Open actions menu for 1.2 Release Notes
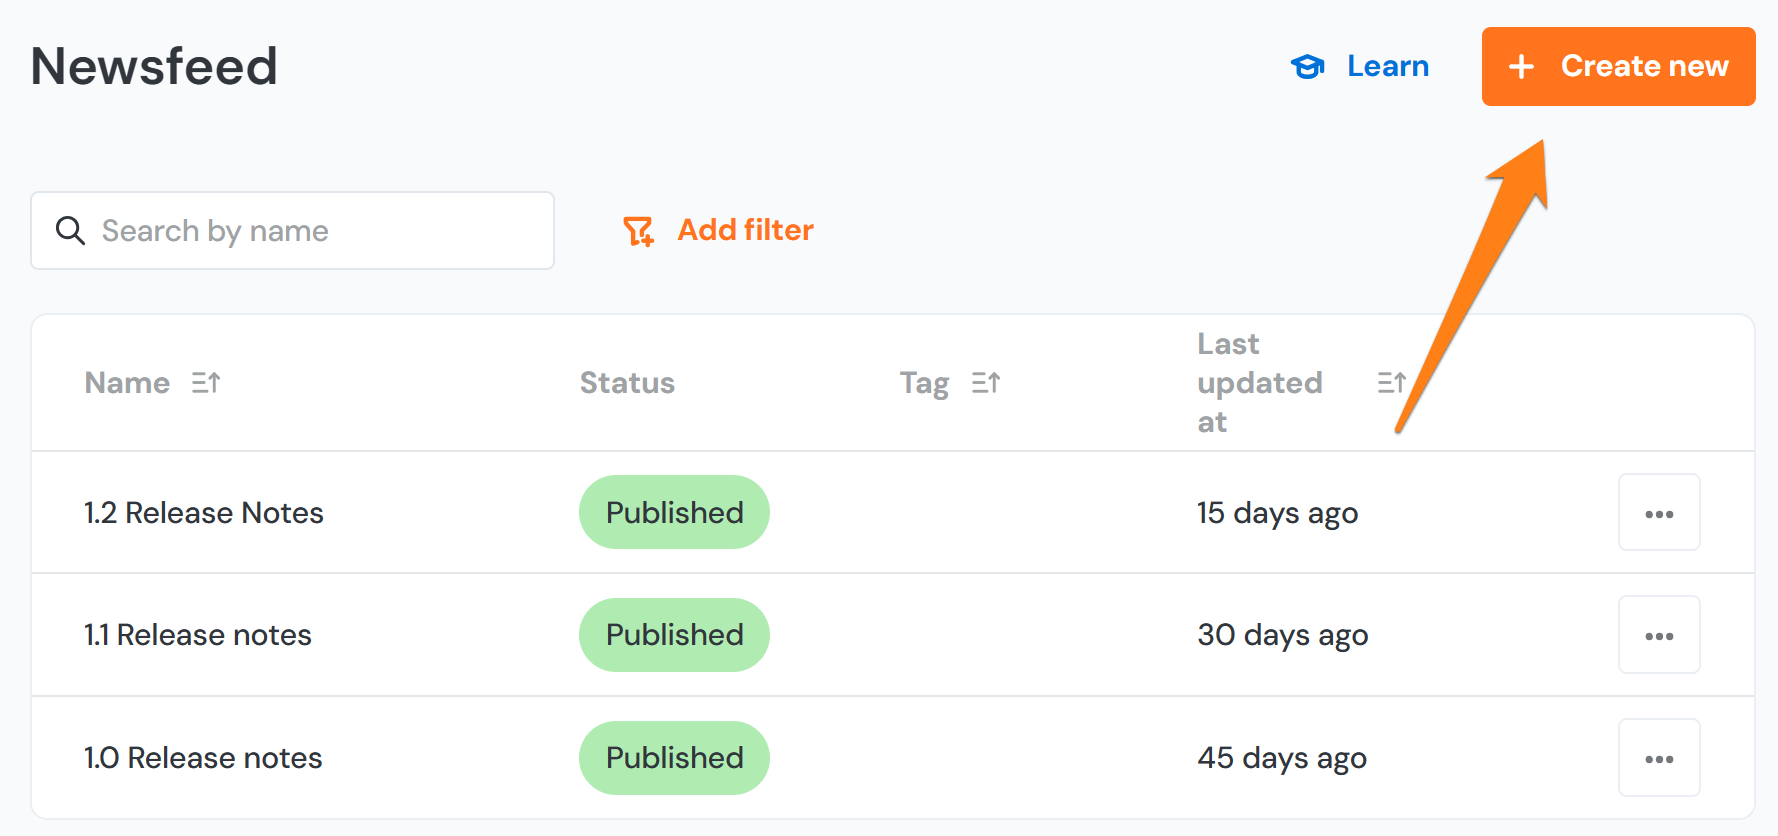 [x=1659, y=513]
